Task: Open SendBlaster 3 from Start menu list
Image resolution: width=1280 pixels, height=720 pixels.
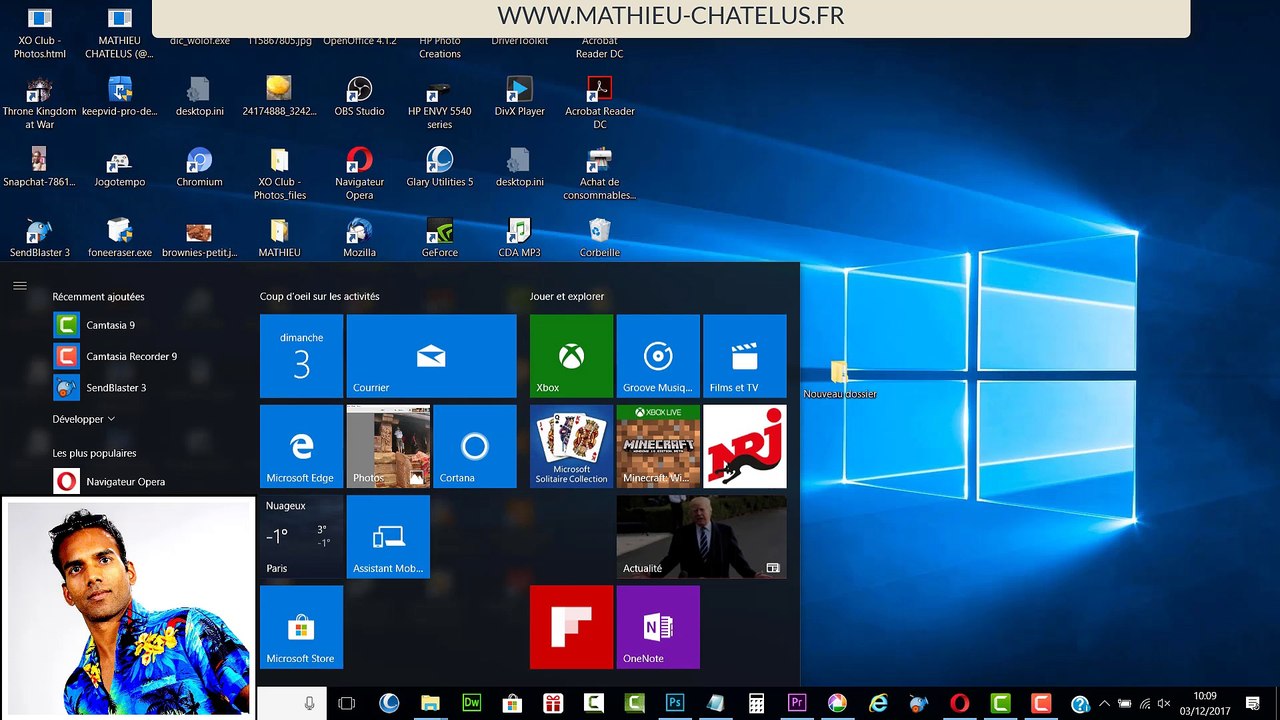Action: click(x=100, y=387)
